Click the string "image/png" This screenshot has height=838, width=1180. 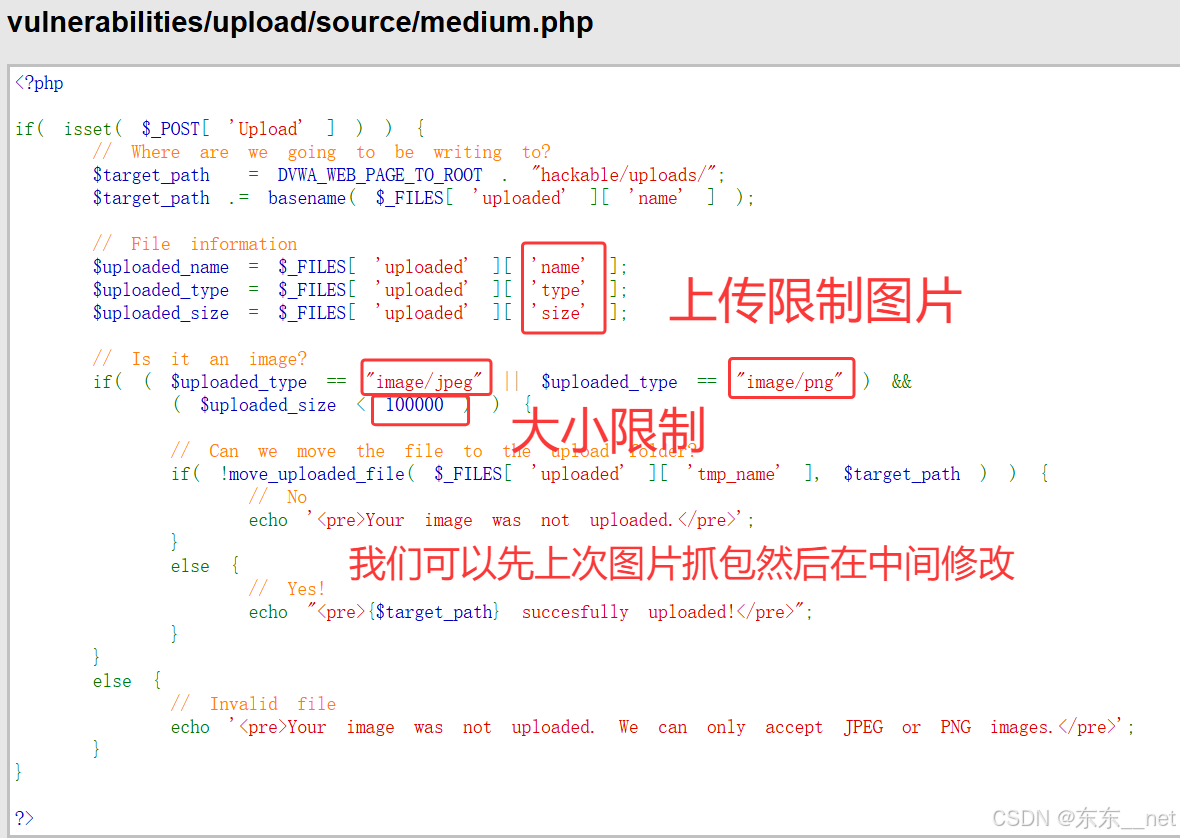point(789,381)
